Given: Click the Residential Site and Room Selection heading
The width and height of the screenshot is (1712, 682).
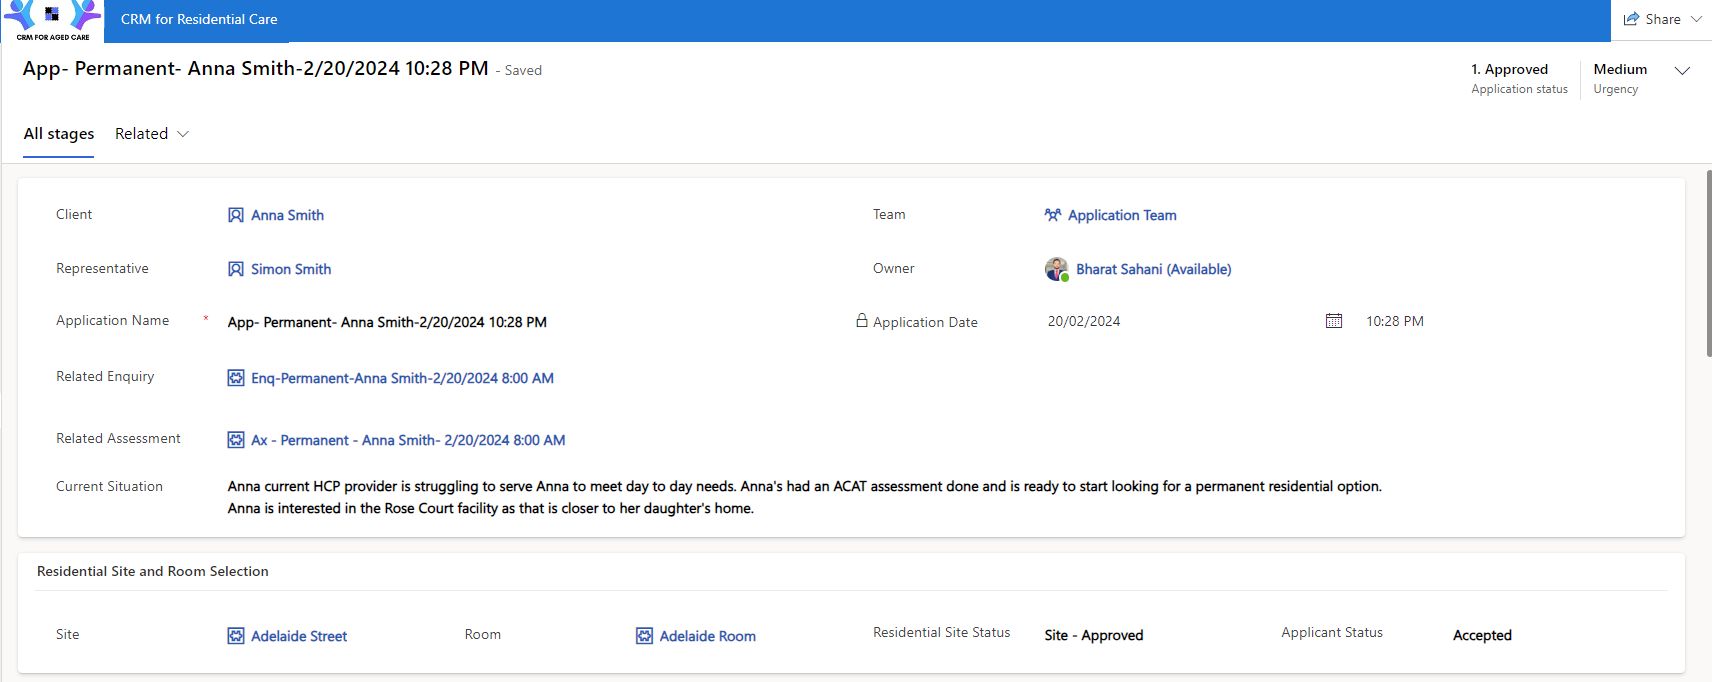Looking at the screenshot, I should [x=153, y=571].
